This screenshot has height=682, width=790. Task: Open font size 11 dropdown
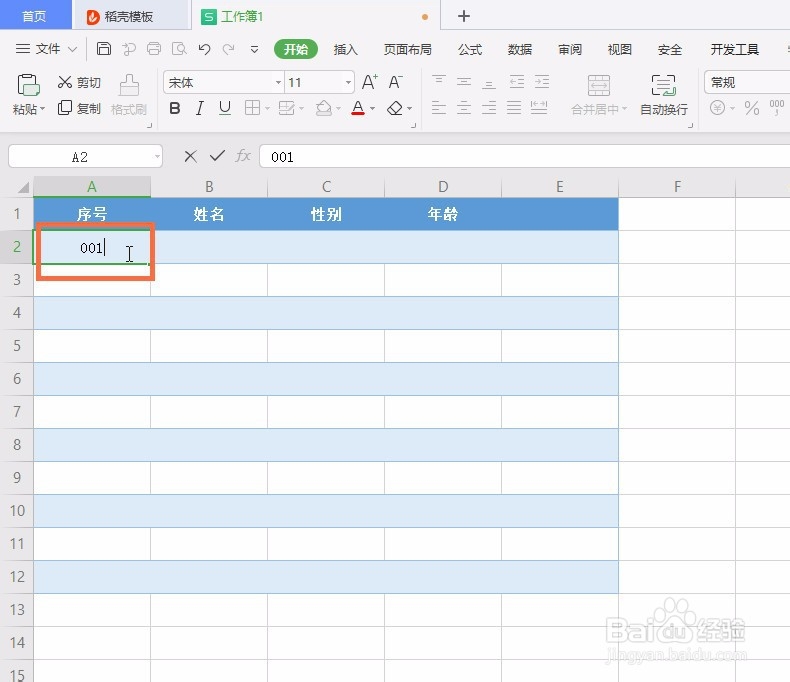click(348, 82)
